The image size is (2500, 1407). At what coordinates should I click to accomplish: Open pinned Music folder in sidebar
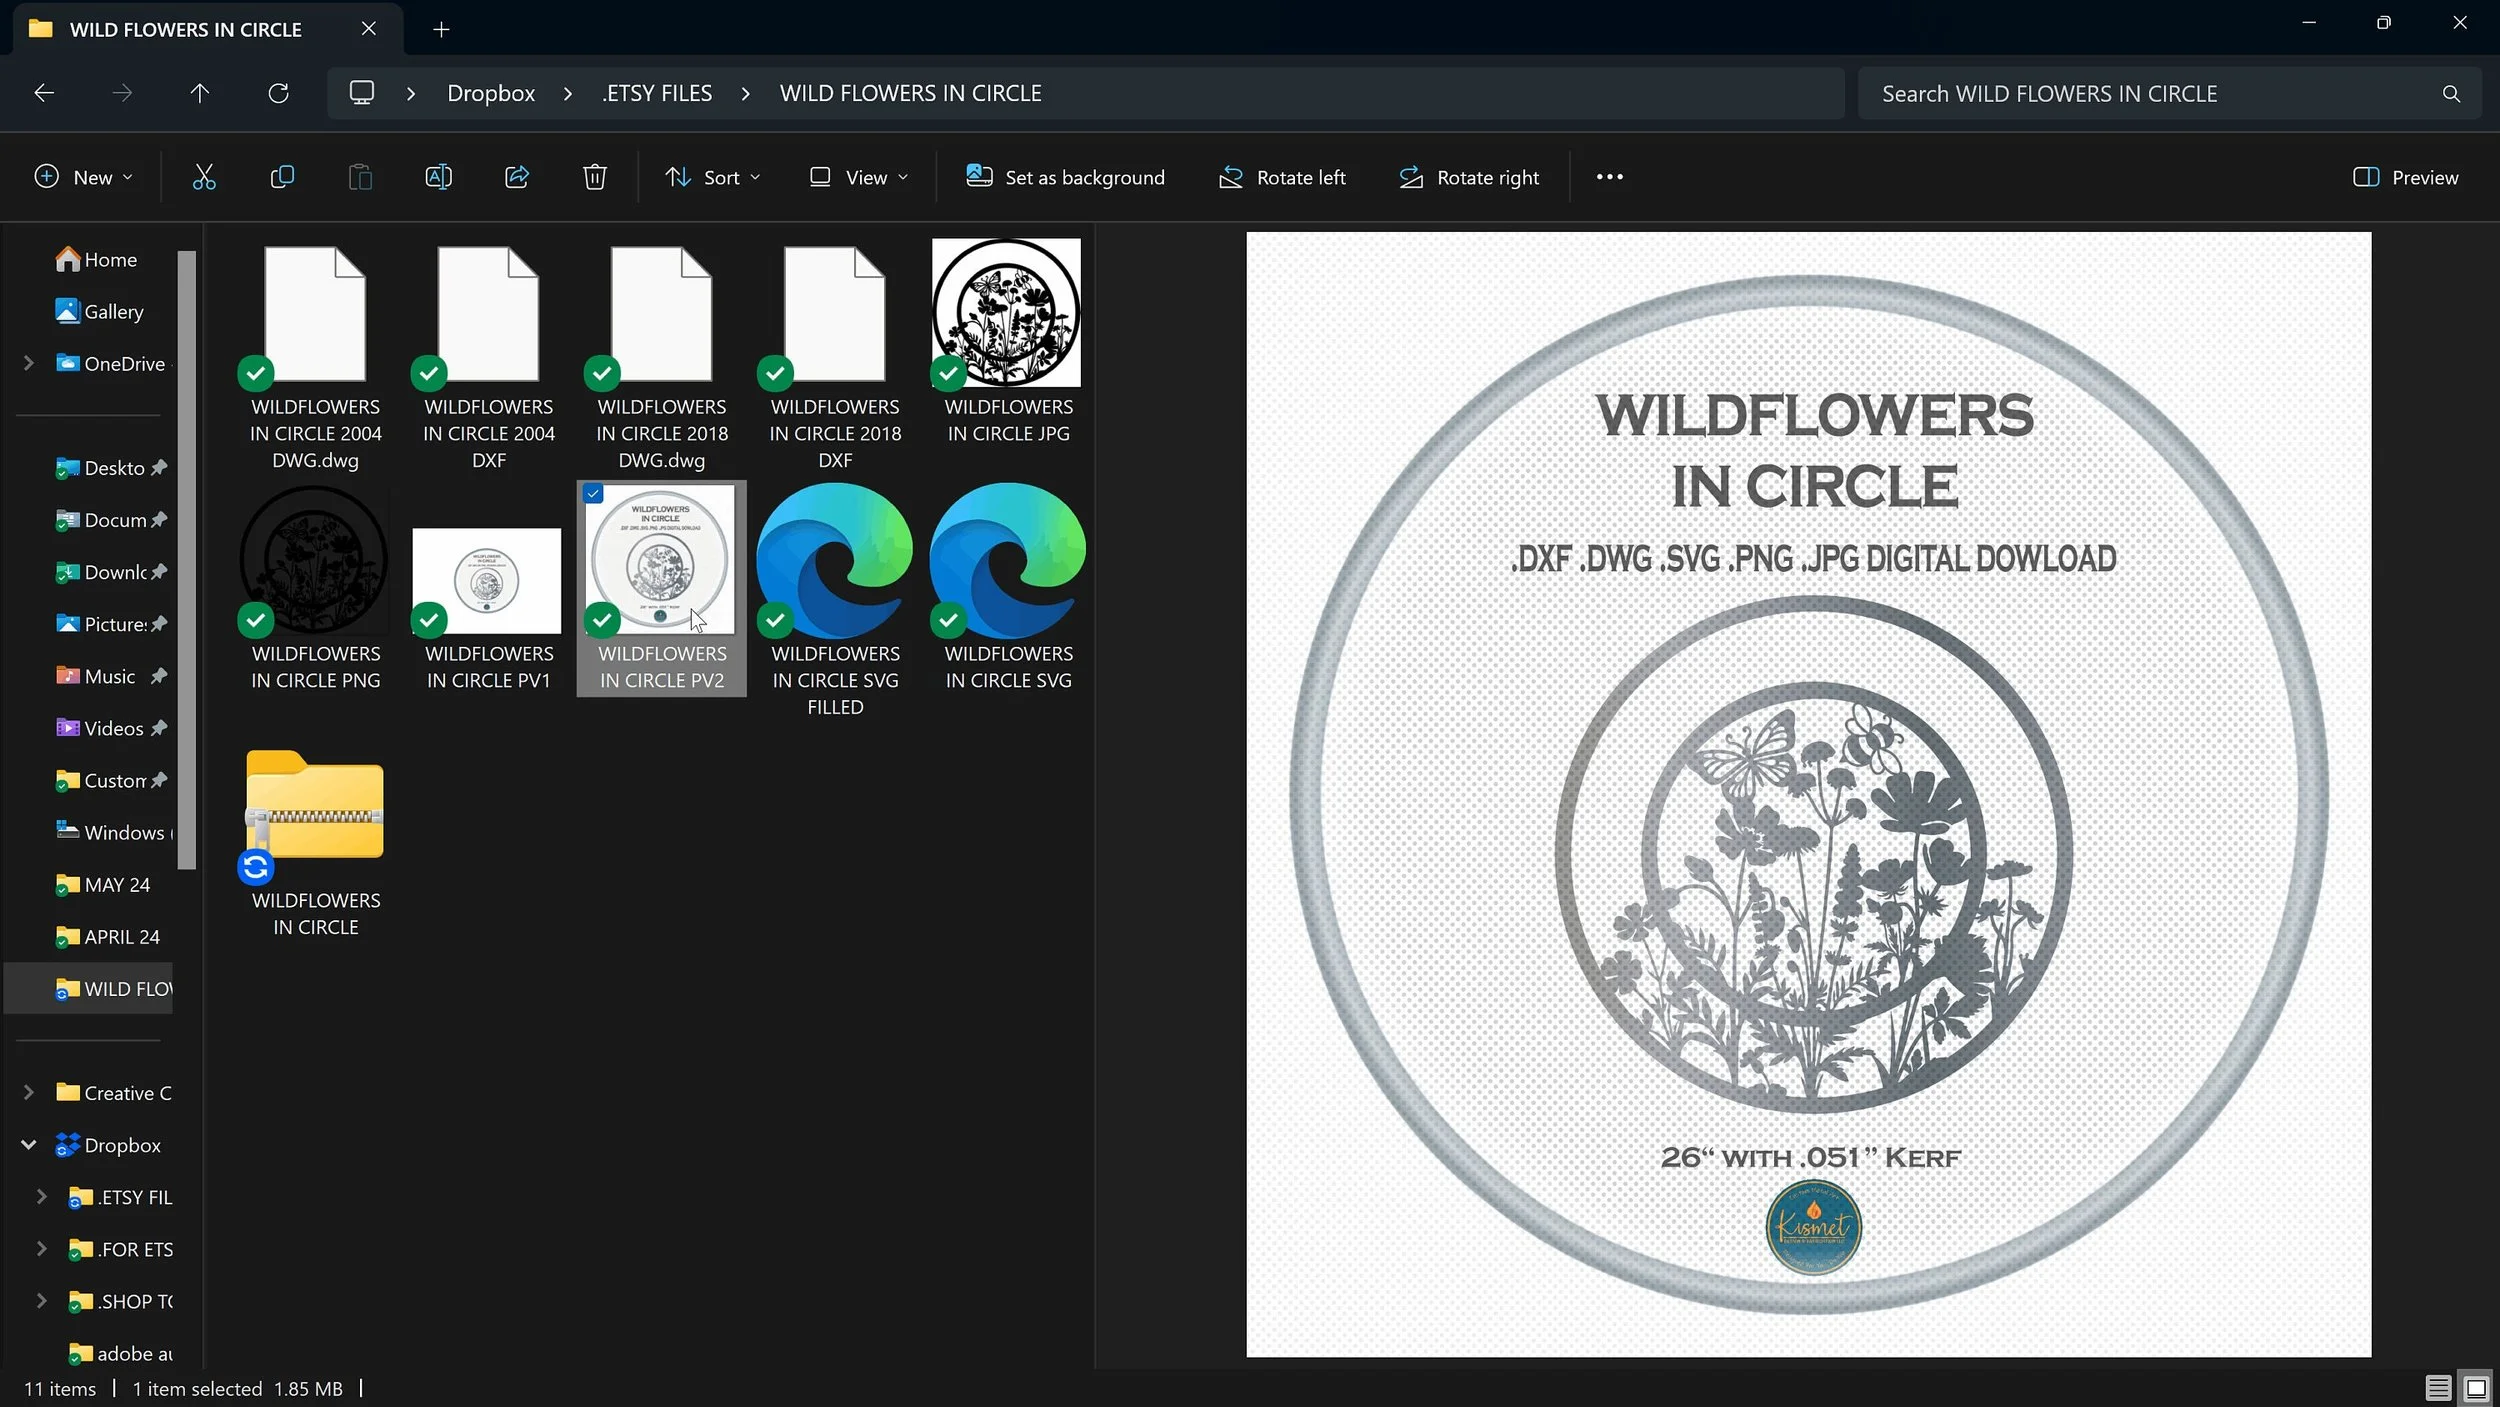pos(110,676)
